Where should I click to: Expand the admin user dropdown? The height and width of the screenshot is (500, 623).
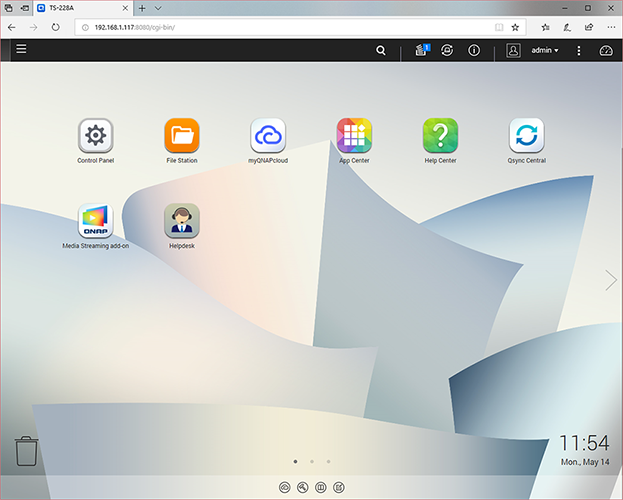click(x=545, y=50)
